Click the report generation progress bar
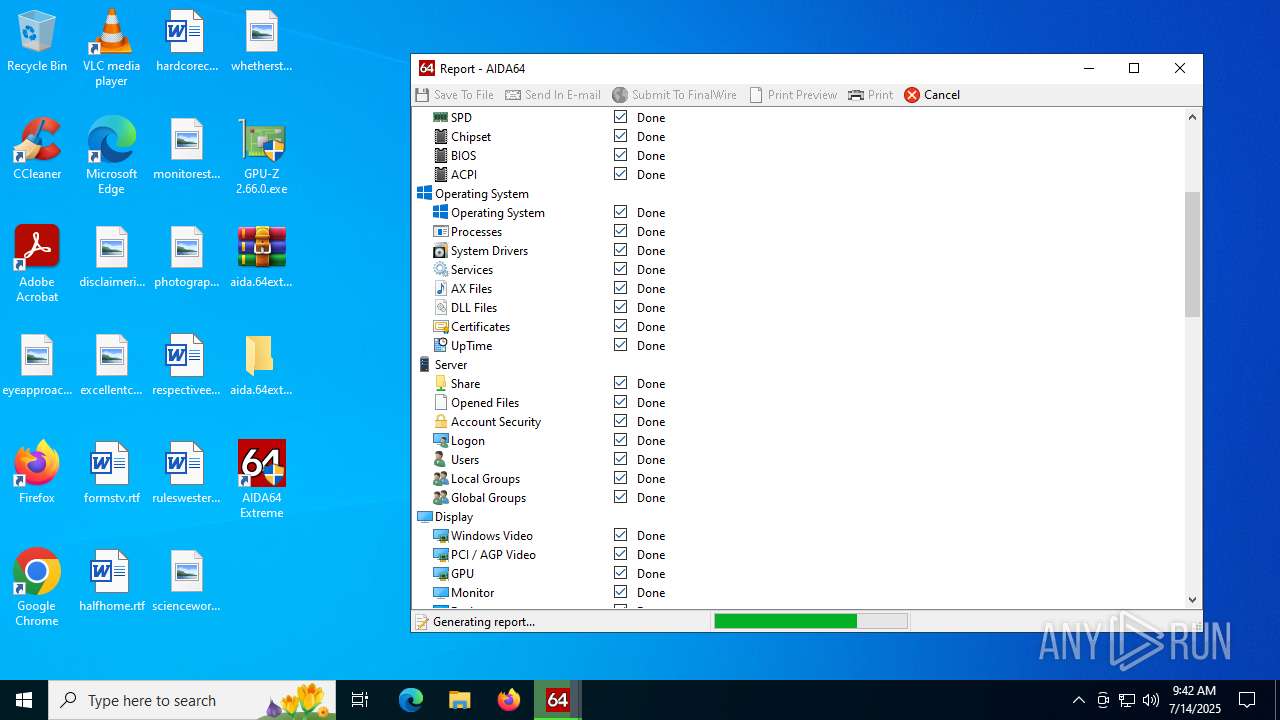1280x720 pixels. 811,621
